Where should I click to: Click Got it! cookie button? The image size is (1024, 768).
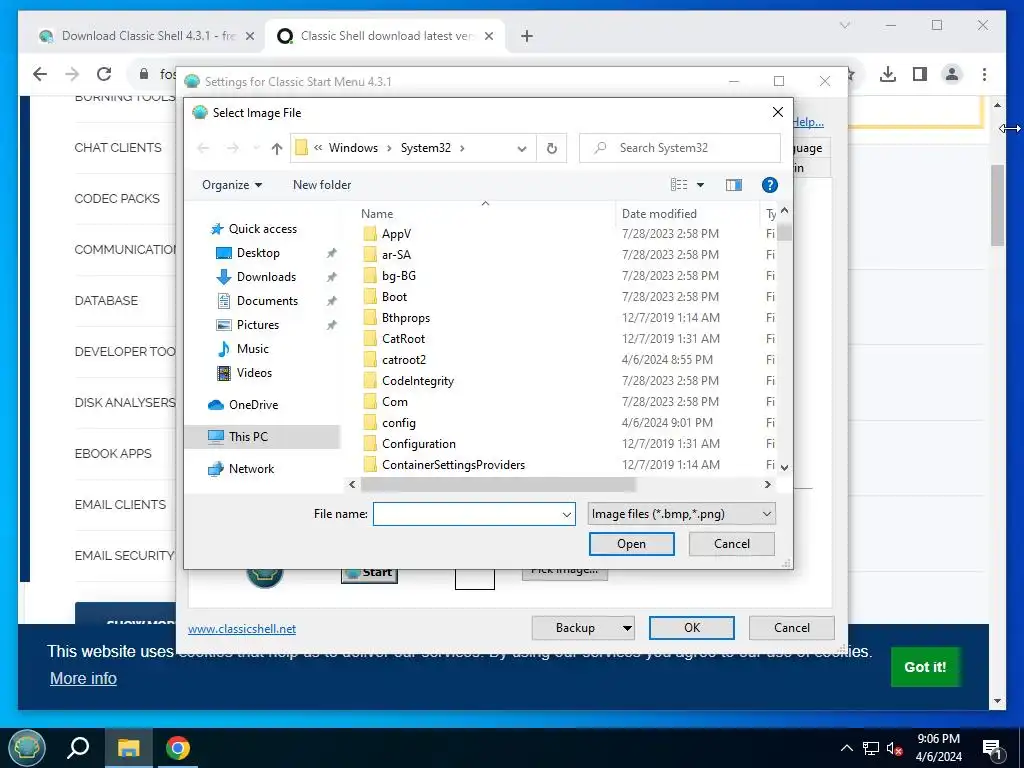coord(925,667)
